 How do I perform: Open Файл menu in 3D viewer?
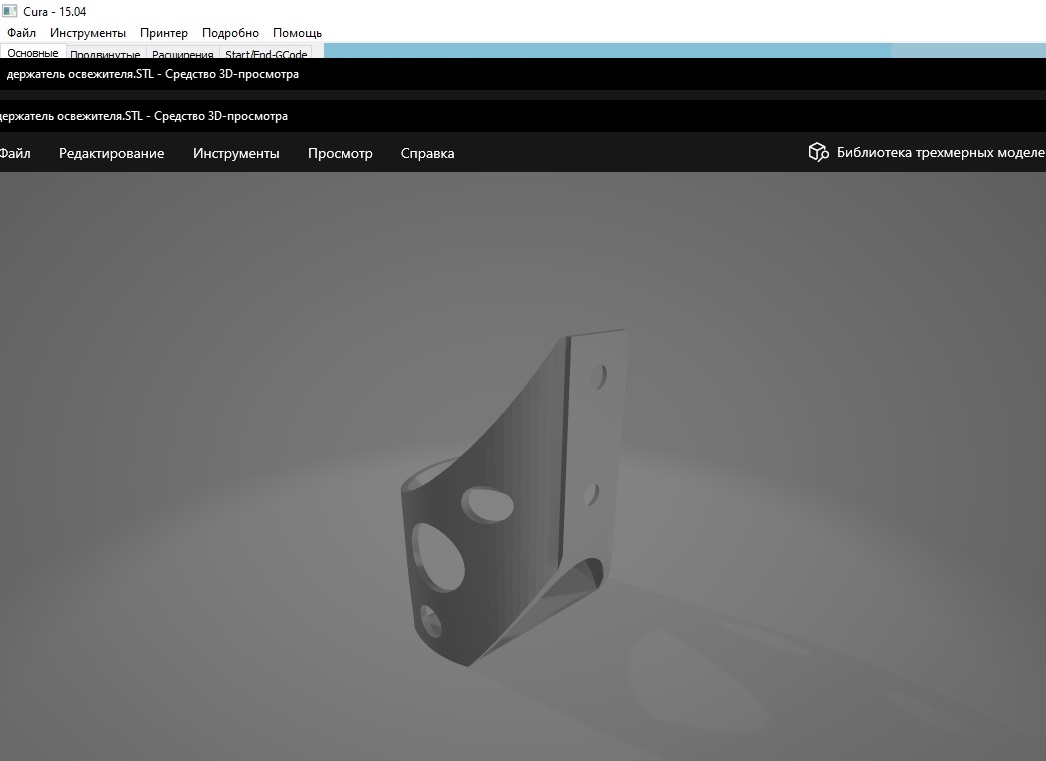(x=15, y=153)
